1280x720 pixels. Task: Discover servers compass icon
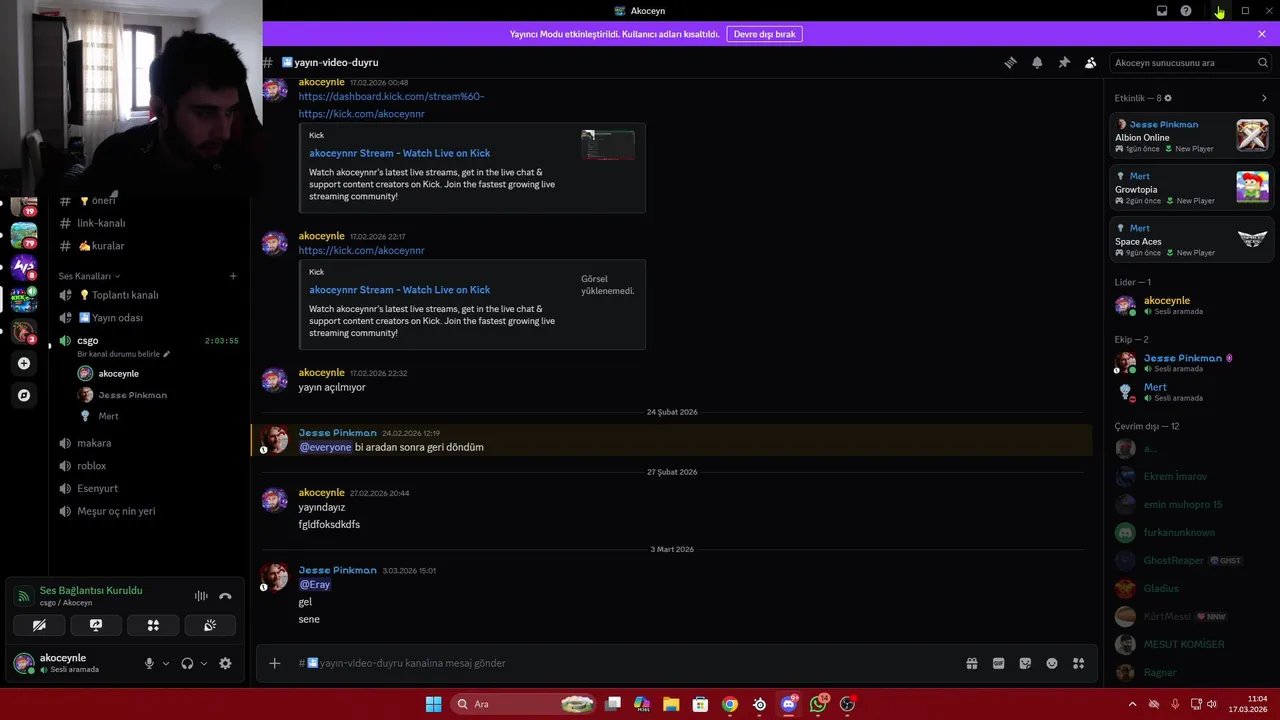point(24,395)
